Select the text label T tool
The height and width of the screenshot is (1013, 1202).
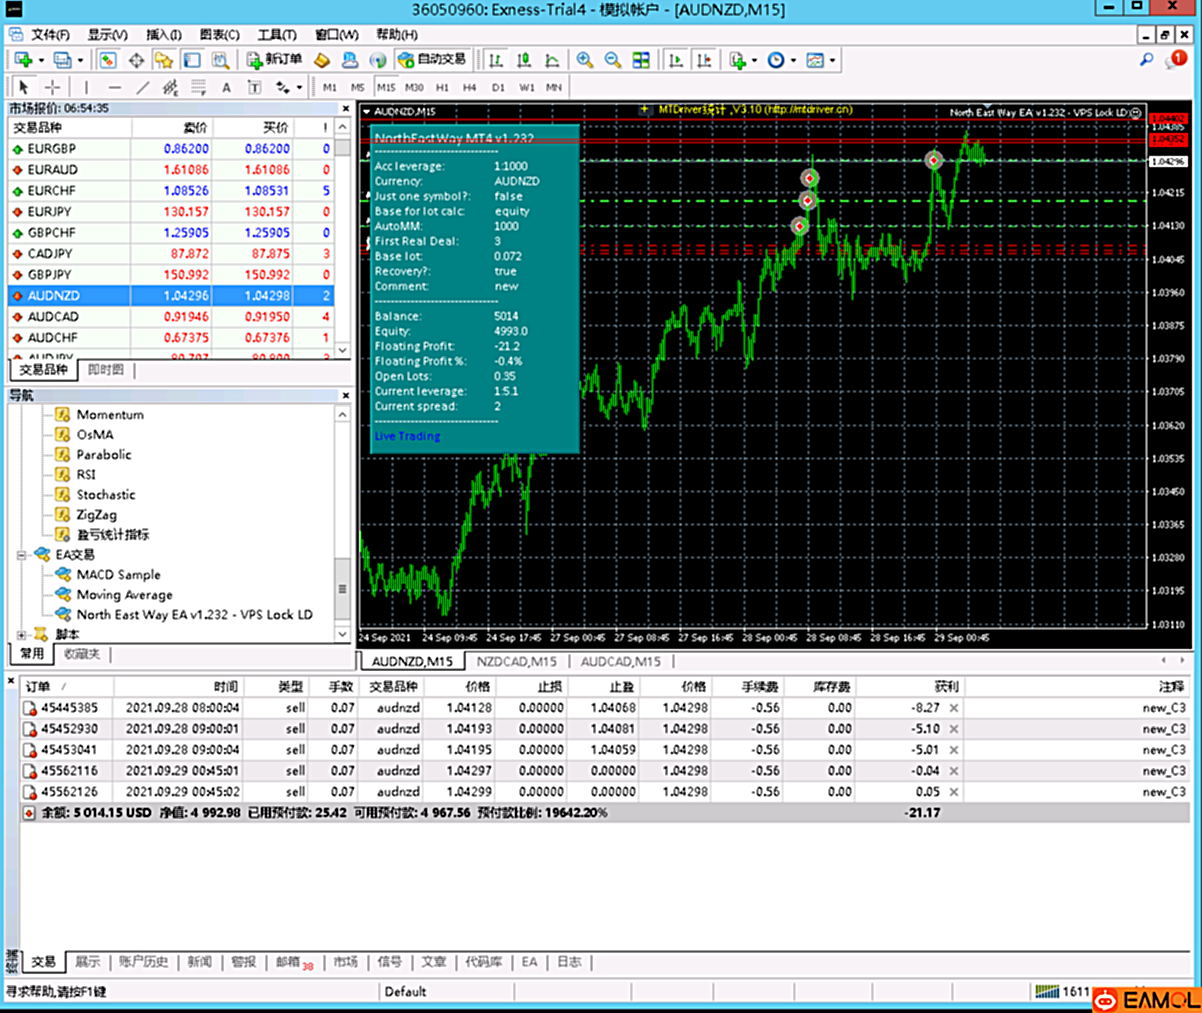coord(254,87)
